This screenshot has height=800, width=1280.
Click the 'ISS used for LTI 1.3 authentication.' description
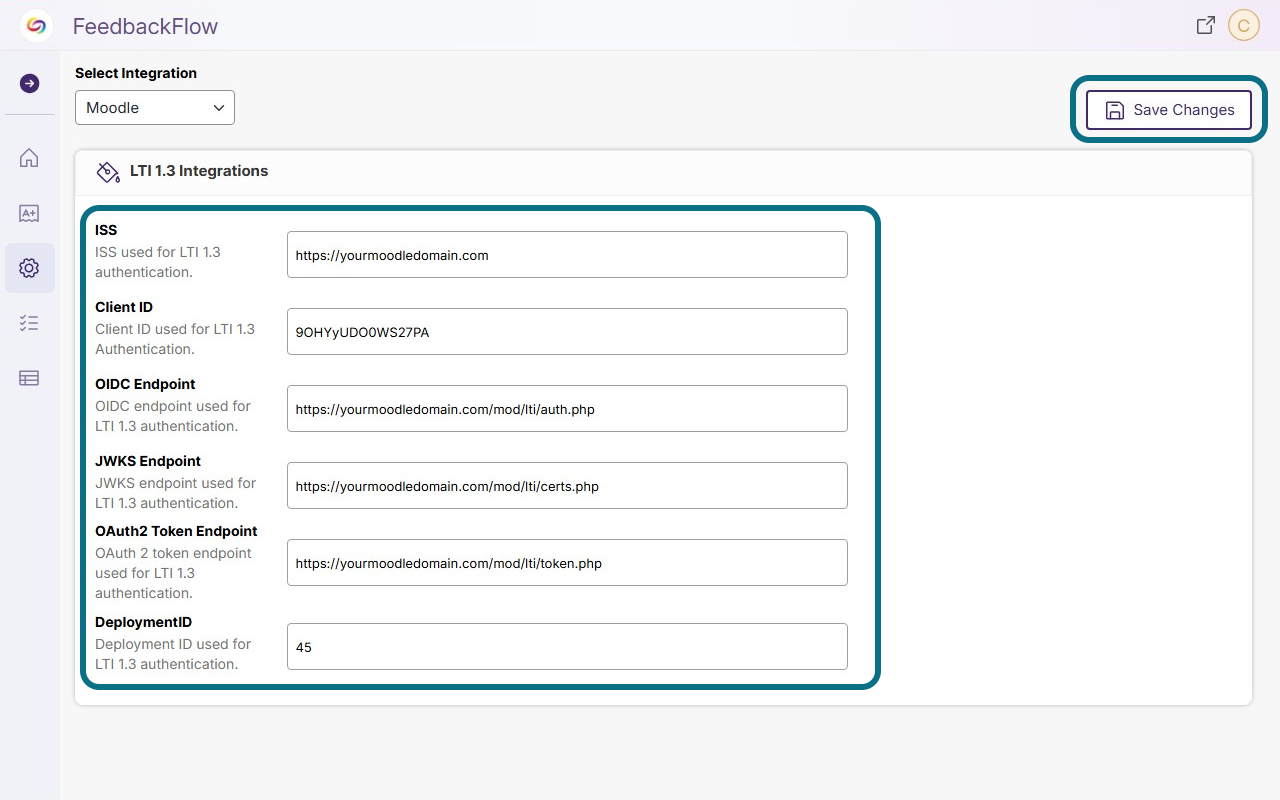pos(158,262)
